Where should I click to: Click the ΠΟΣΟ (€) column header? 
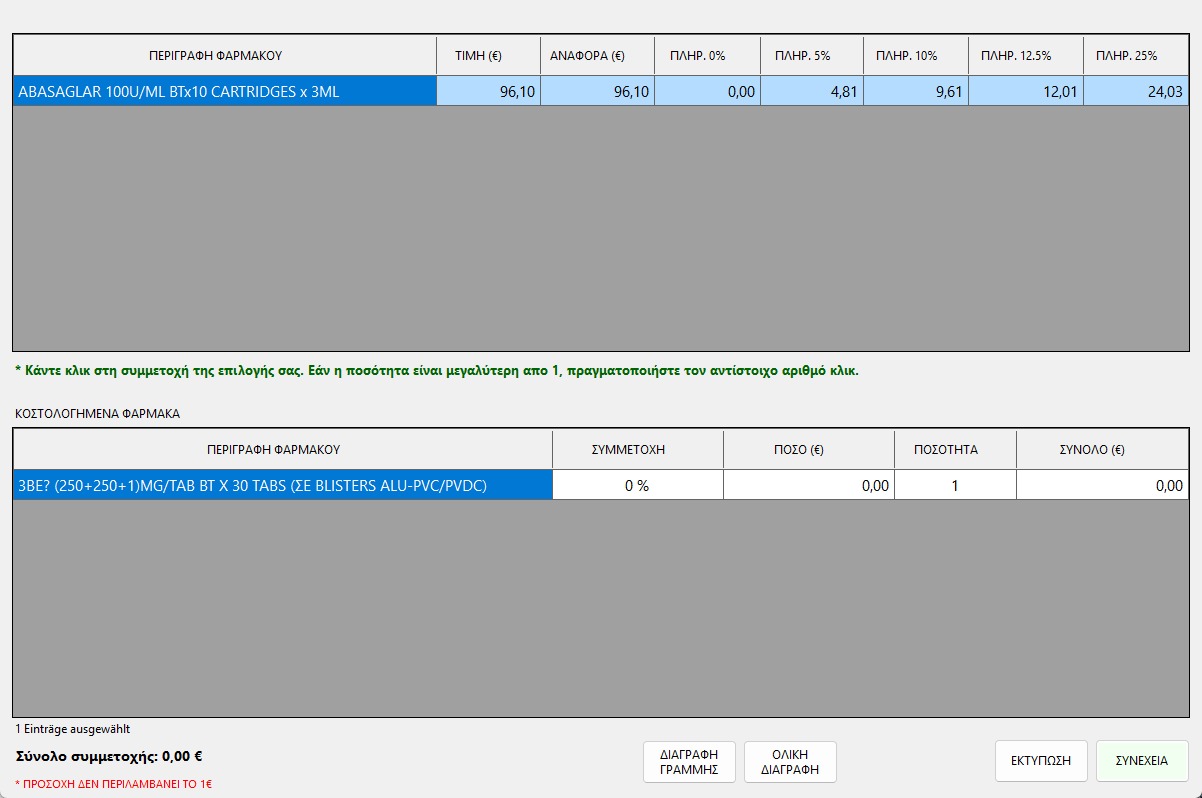tap(809, 450)
